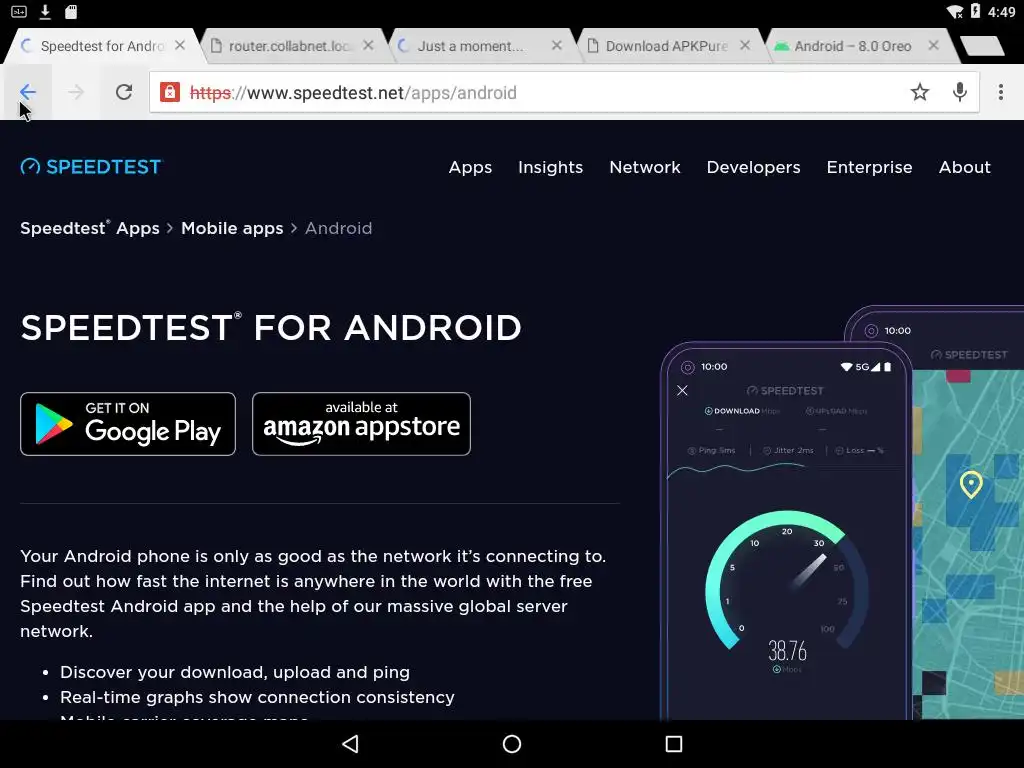Click 'Discover your download, upload and ping' bullet

[234, 672]
